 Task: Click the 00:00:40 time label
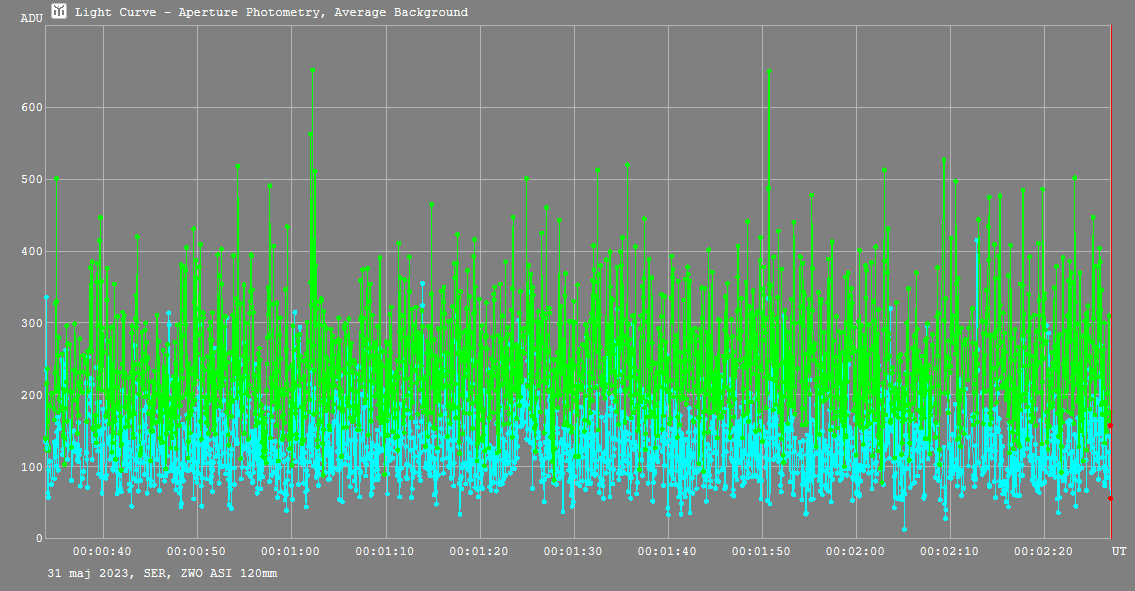(x=102, y=551)
